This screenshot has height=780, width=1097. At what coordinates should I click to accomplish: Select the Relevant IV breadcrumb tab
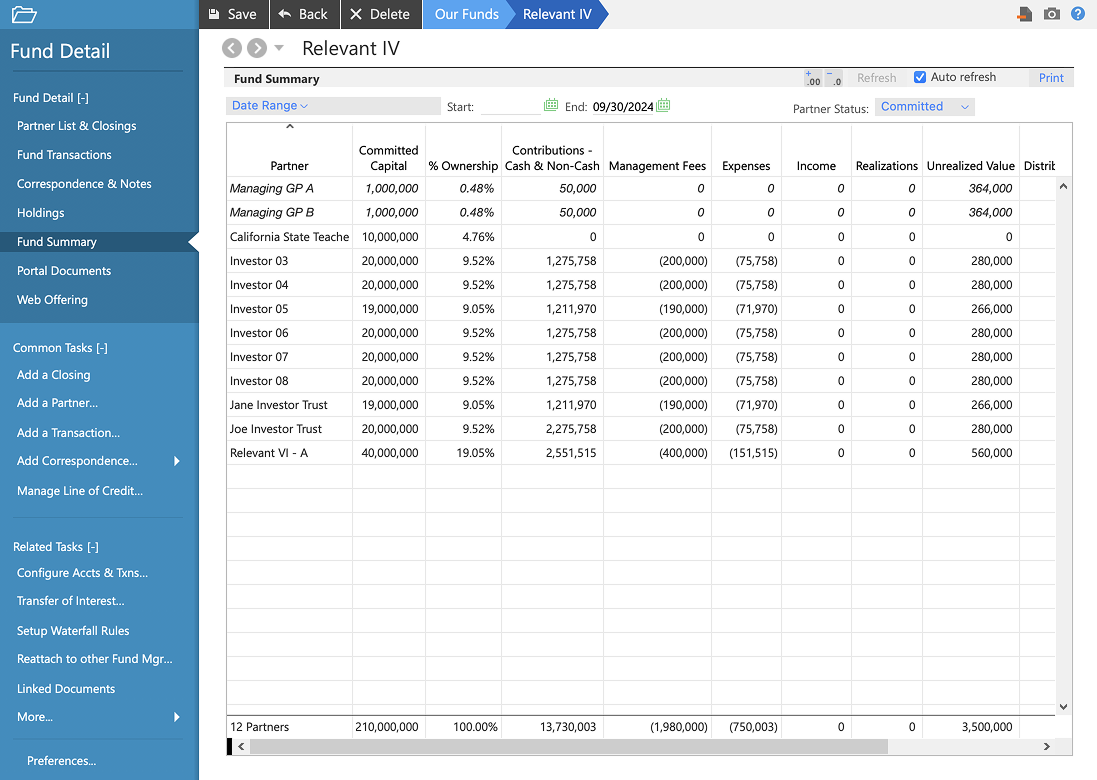pos(557,14)
